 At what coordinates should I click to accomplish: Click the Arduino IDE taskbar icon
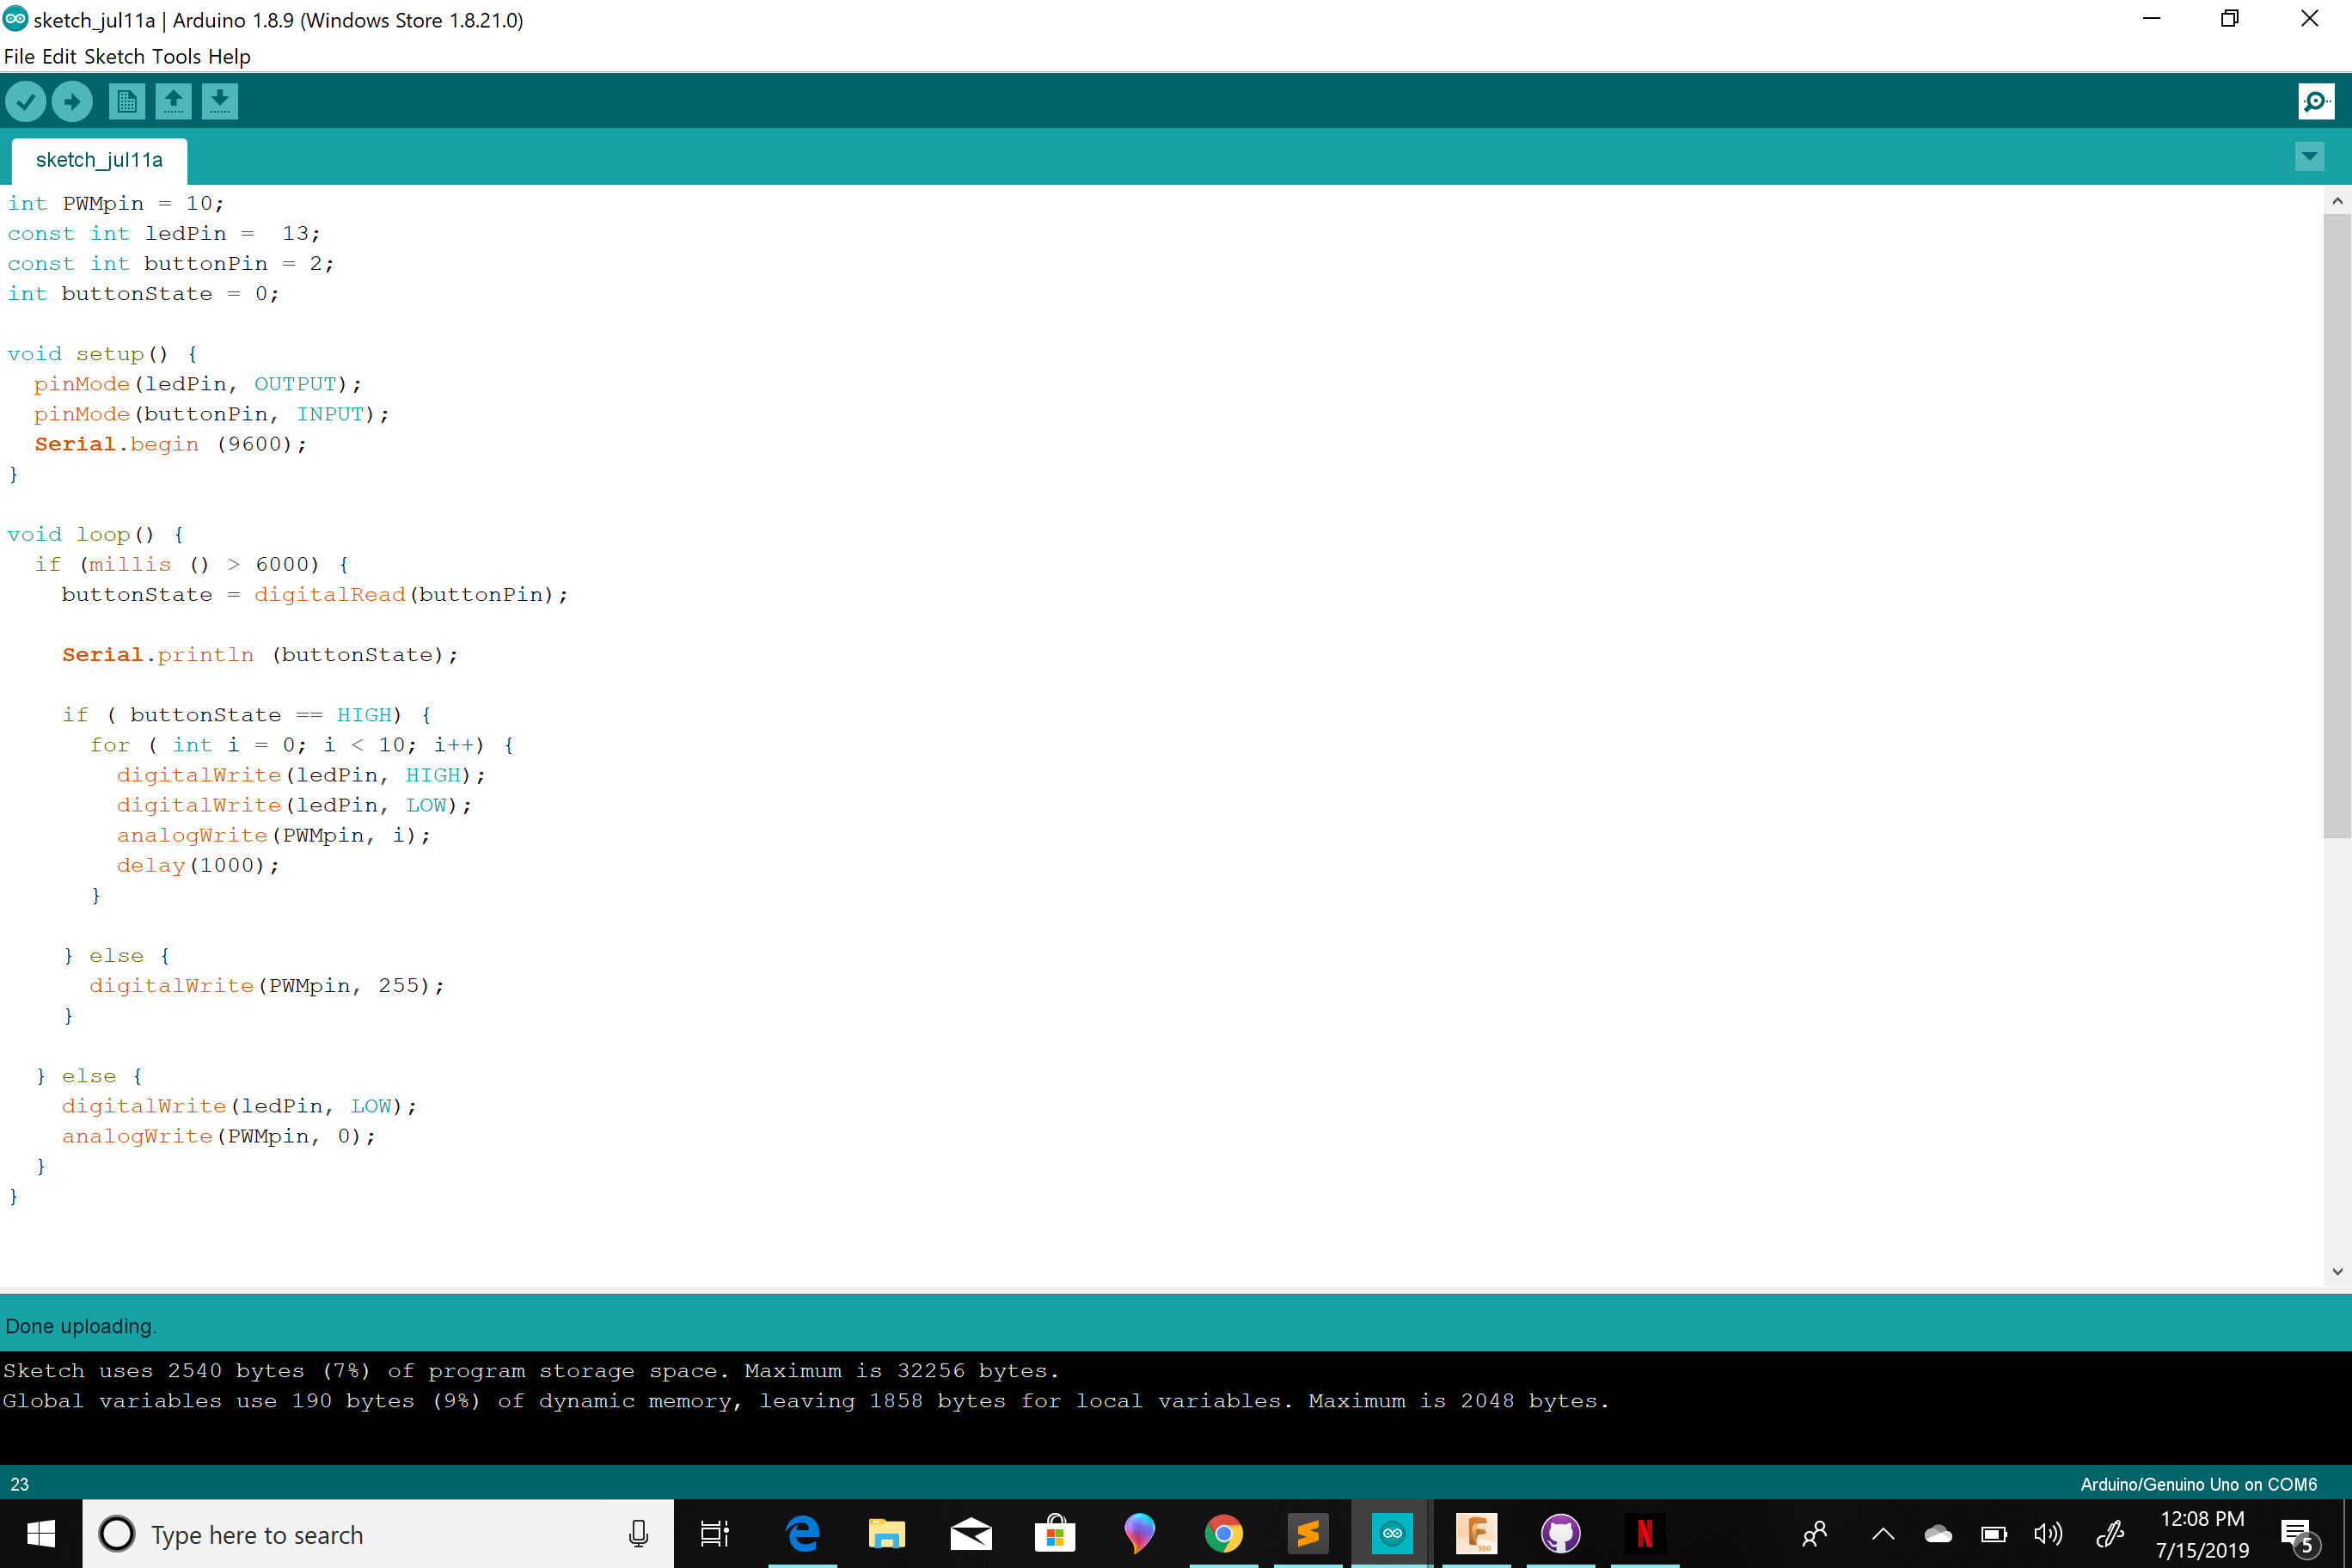point(1392,1533)
